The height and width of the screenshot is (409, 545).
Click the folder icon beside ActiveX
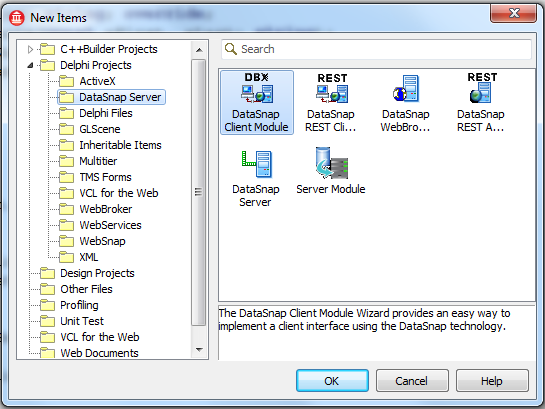click(66, 81)
